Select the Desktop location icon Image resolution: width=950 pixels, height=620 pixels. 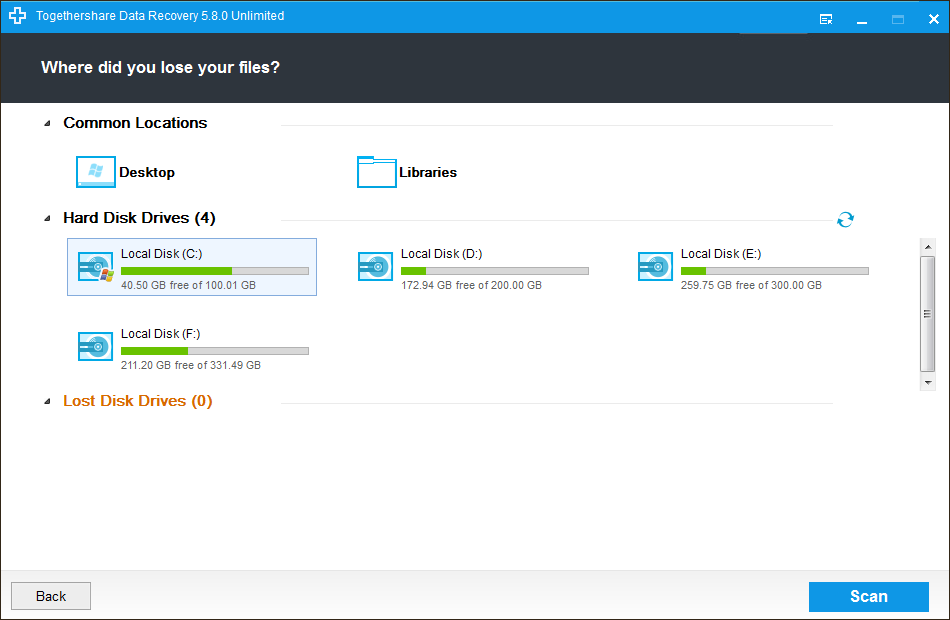click(x=96, y=172)
